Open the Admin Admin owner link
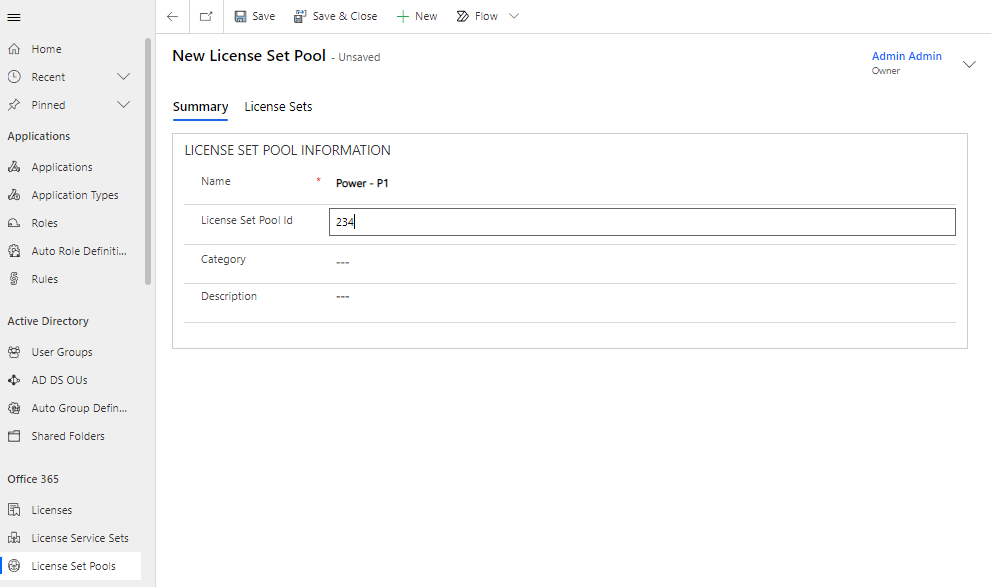 pos(906,57)
